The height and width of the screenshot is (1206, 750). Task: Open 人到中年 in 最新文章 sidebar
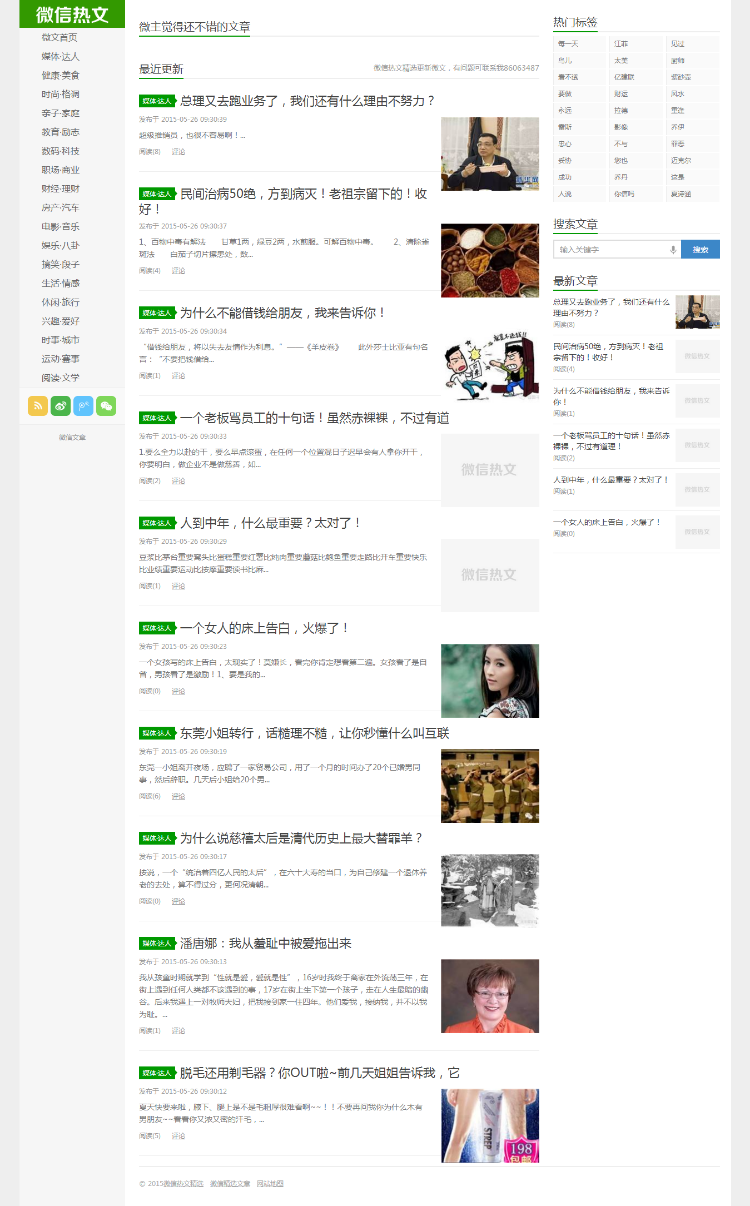point(611,479)
